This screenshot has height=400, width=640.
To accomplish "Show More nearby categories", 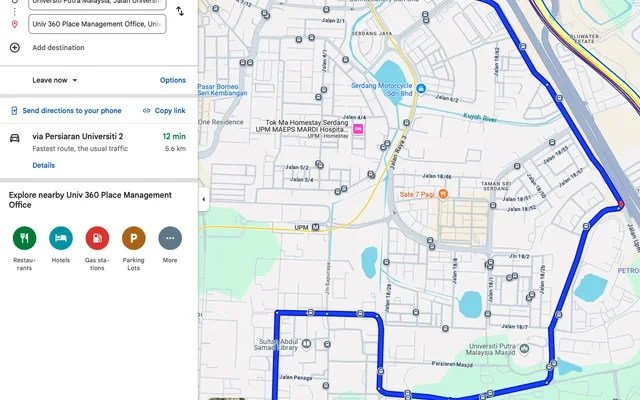I will tap(170, 238).
